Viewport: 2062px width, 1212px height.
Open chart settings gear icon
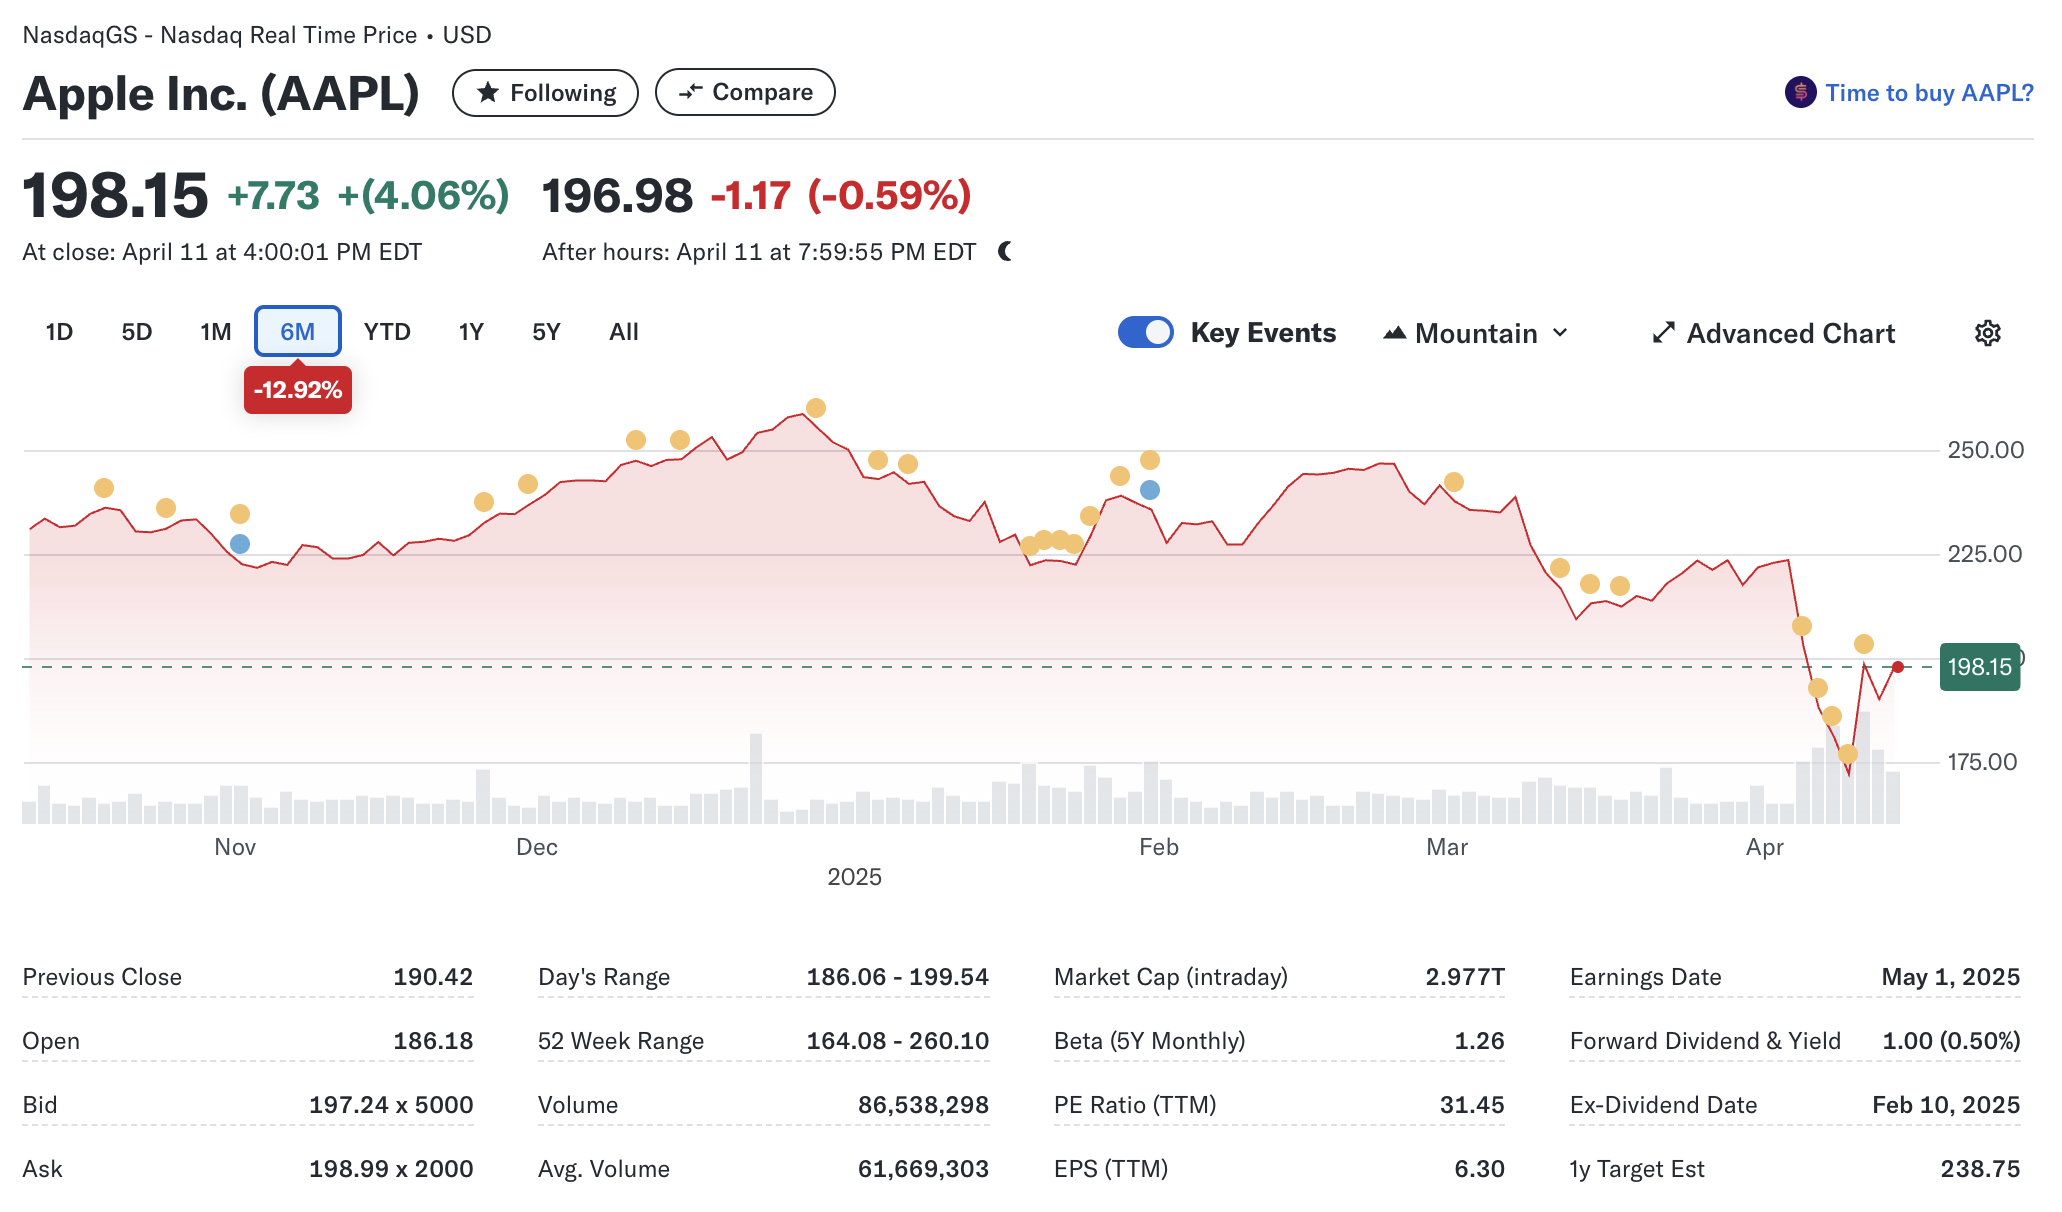[x=1987, y=333]
